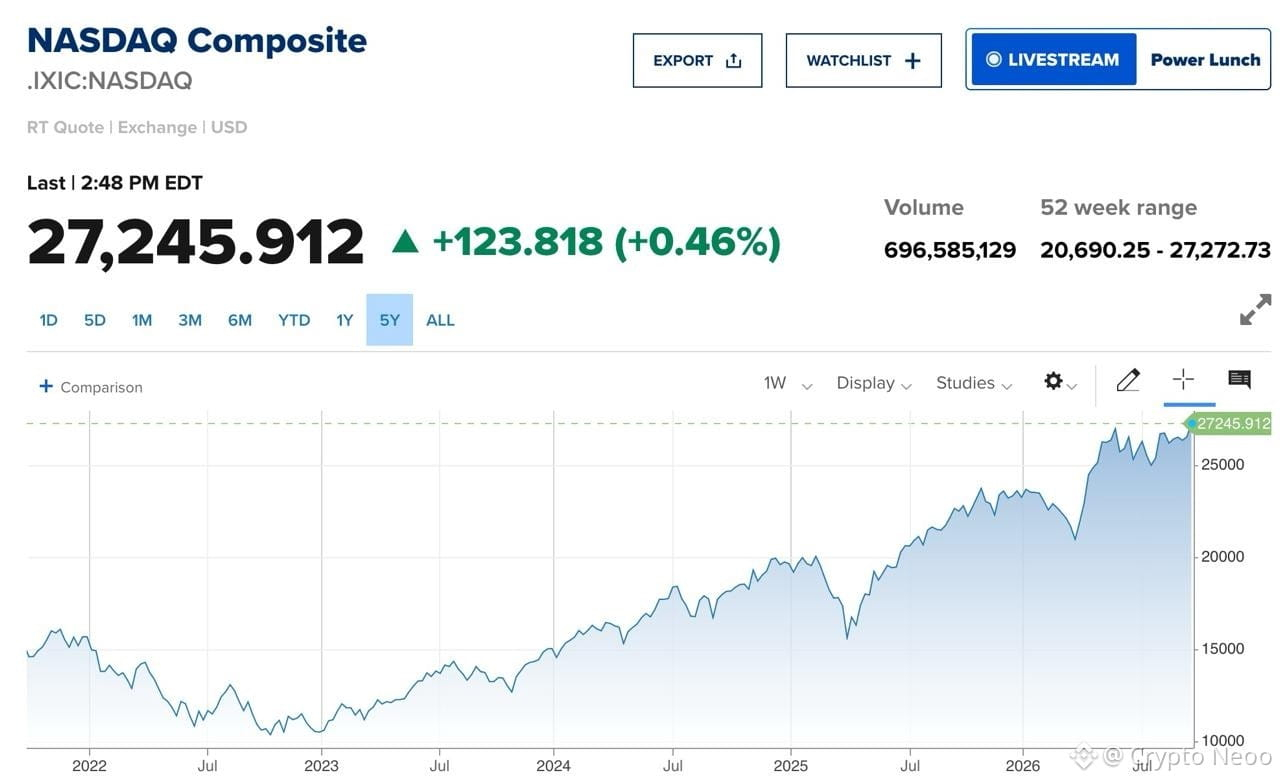Image resolution: width=1280 pixels, height=781 pixels.
Task: Open the Studies dropdown menu
Action: point(974,383)
